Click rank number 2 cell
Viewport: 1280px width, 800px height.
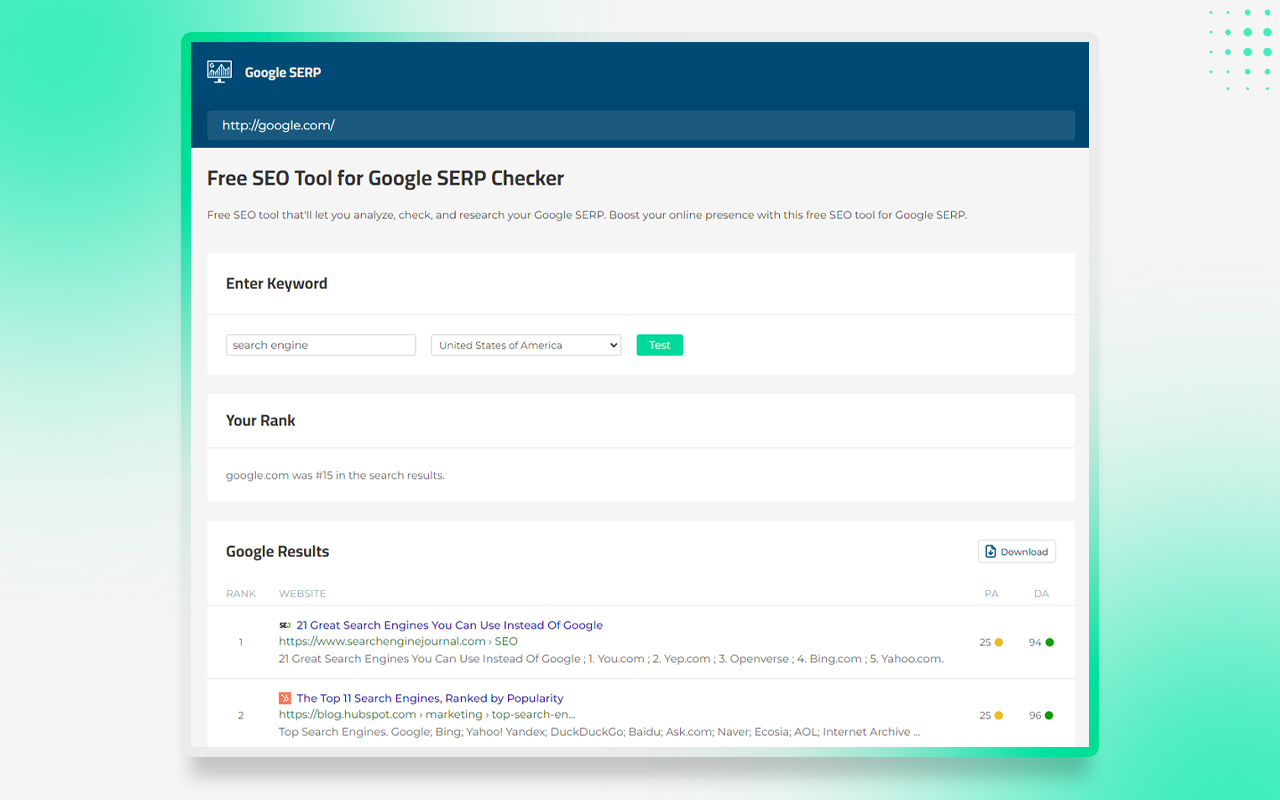(241, 715)
